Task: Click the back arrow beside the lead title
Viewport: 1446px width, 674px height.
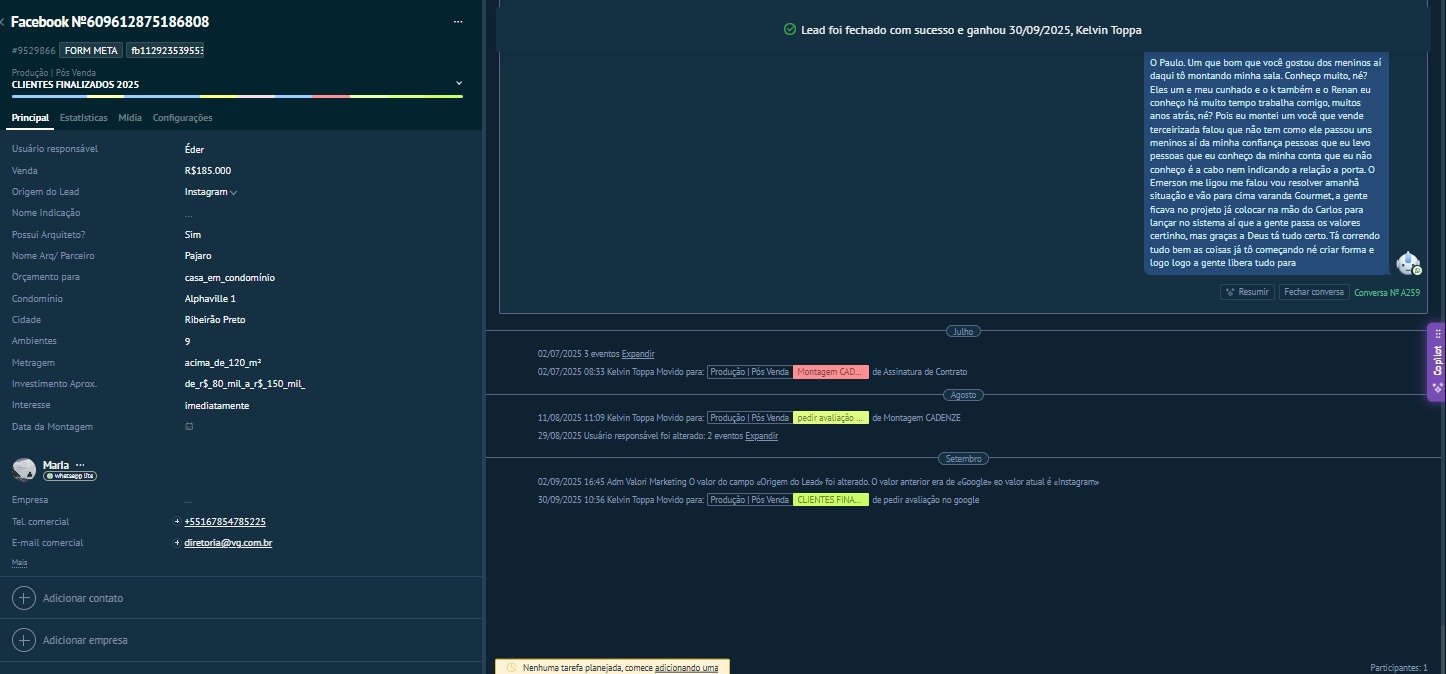Action: pyautogui.click(x=3, y=22)
